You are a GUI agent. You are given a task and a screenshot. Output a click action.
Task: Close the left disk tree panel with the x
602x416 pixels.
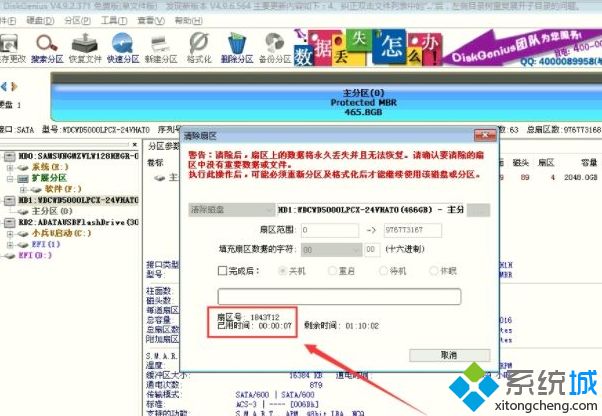tap(135, 145)
